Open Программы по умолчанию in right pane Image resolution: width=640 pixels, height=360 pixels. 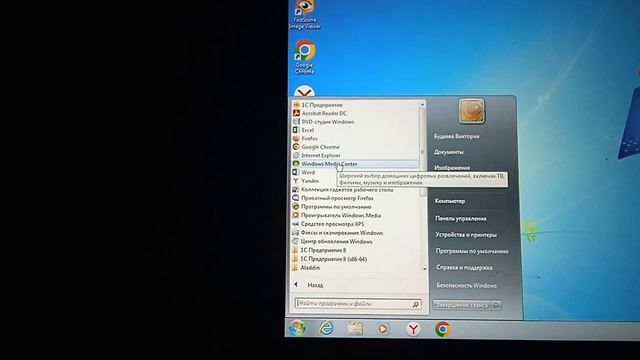(472, 251)
